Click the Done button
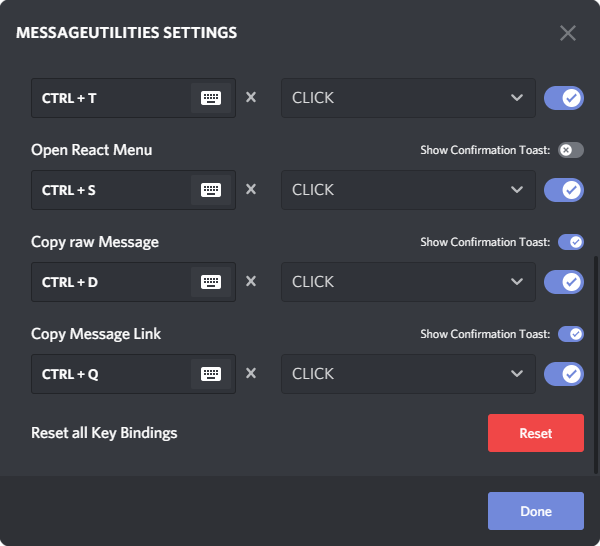The height and width of the screenshot is (546, 600). (x=536, y=511)
